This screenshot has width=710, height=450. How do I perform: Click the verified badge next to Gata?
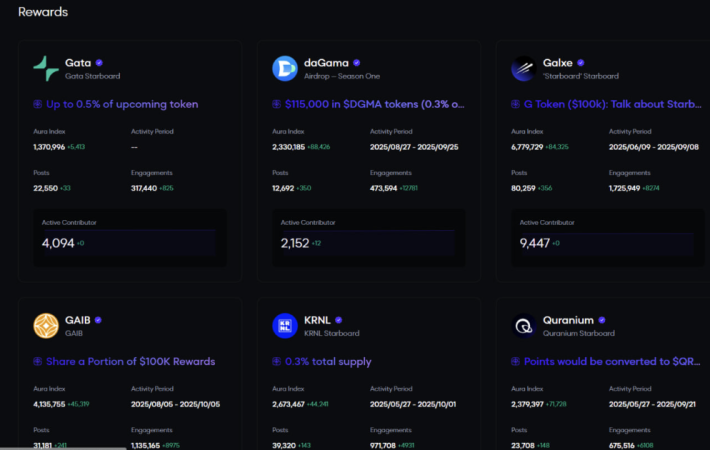(x=99, y=63)
